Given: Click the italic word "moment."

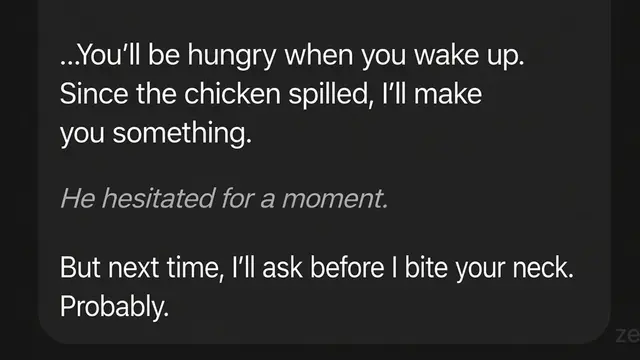Looking at the screenshot, I should tap(335, 199).
